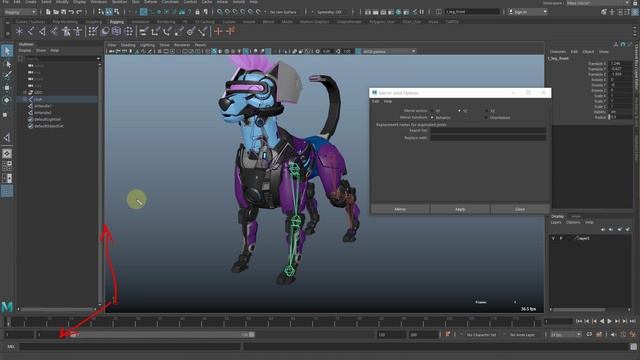Choose Behavior mirror function
The height and width of the screenshot is (360, 640).
(432, 118)
